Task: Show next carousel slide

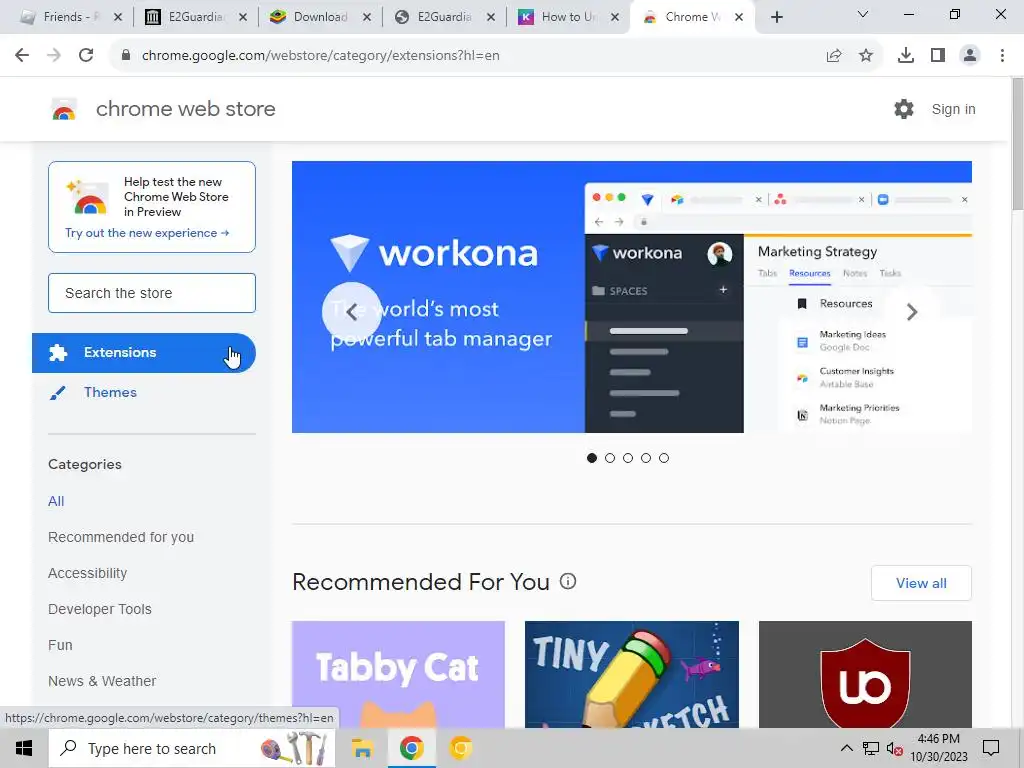Action: (x=912, y=312)
